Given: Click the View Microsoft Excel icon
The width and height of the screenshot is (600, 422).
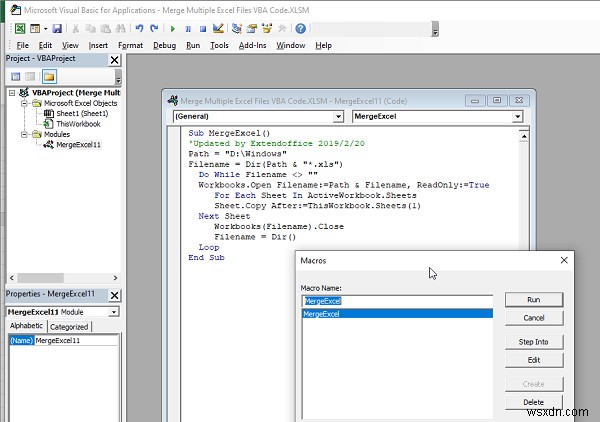Looking at the screenshot, I should (19, 29).
